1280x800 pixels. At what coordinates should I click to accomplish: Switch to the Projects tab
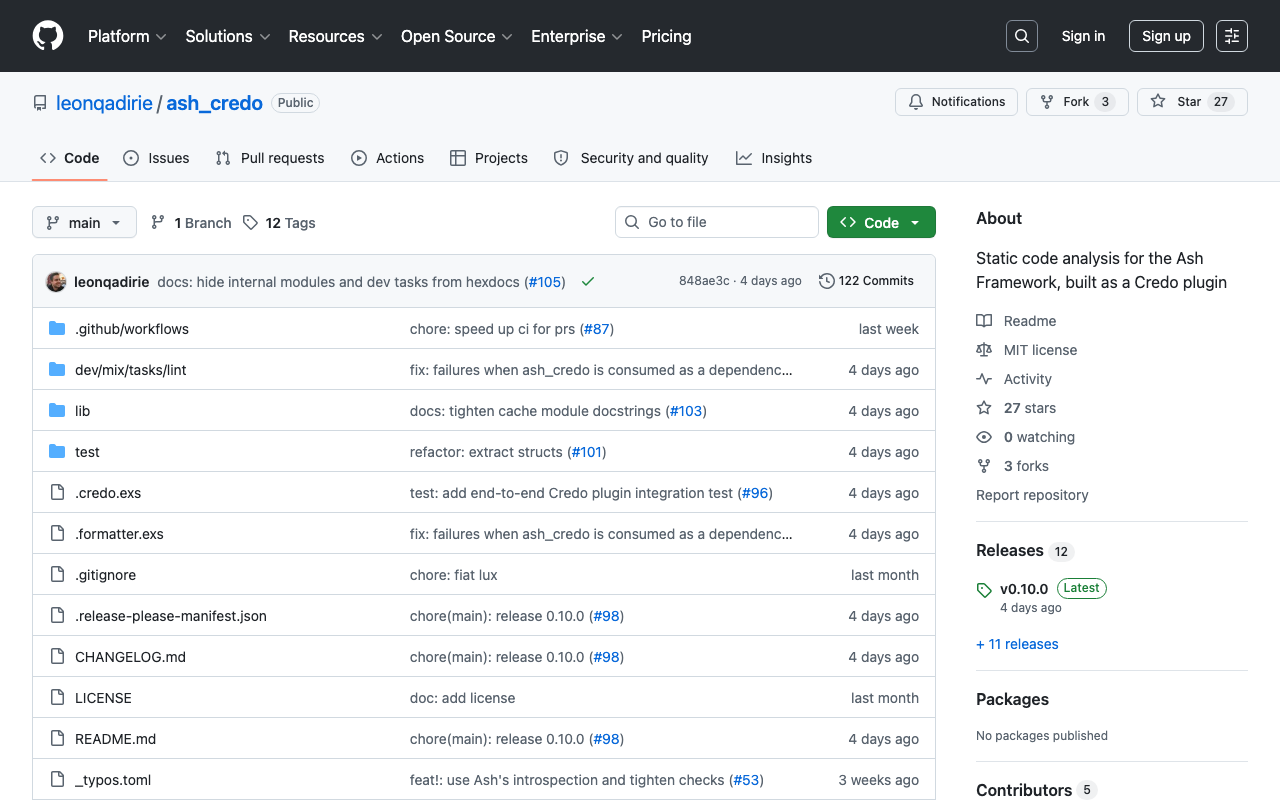(x=489, y=158)
